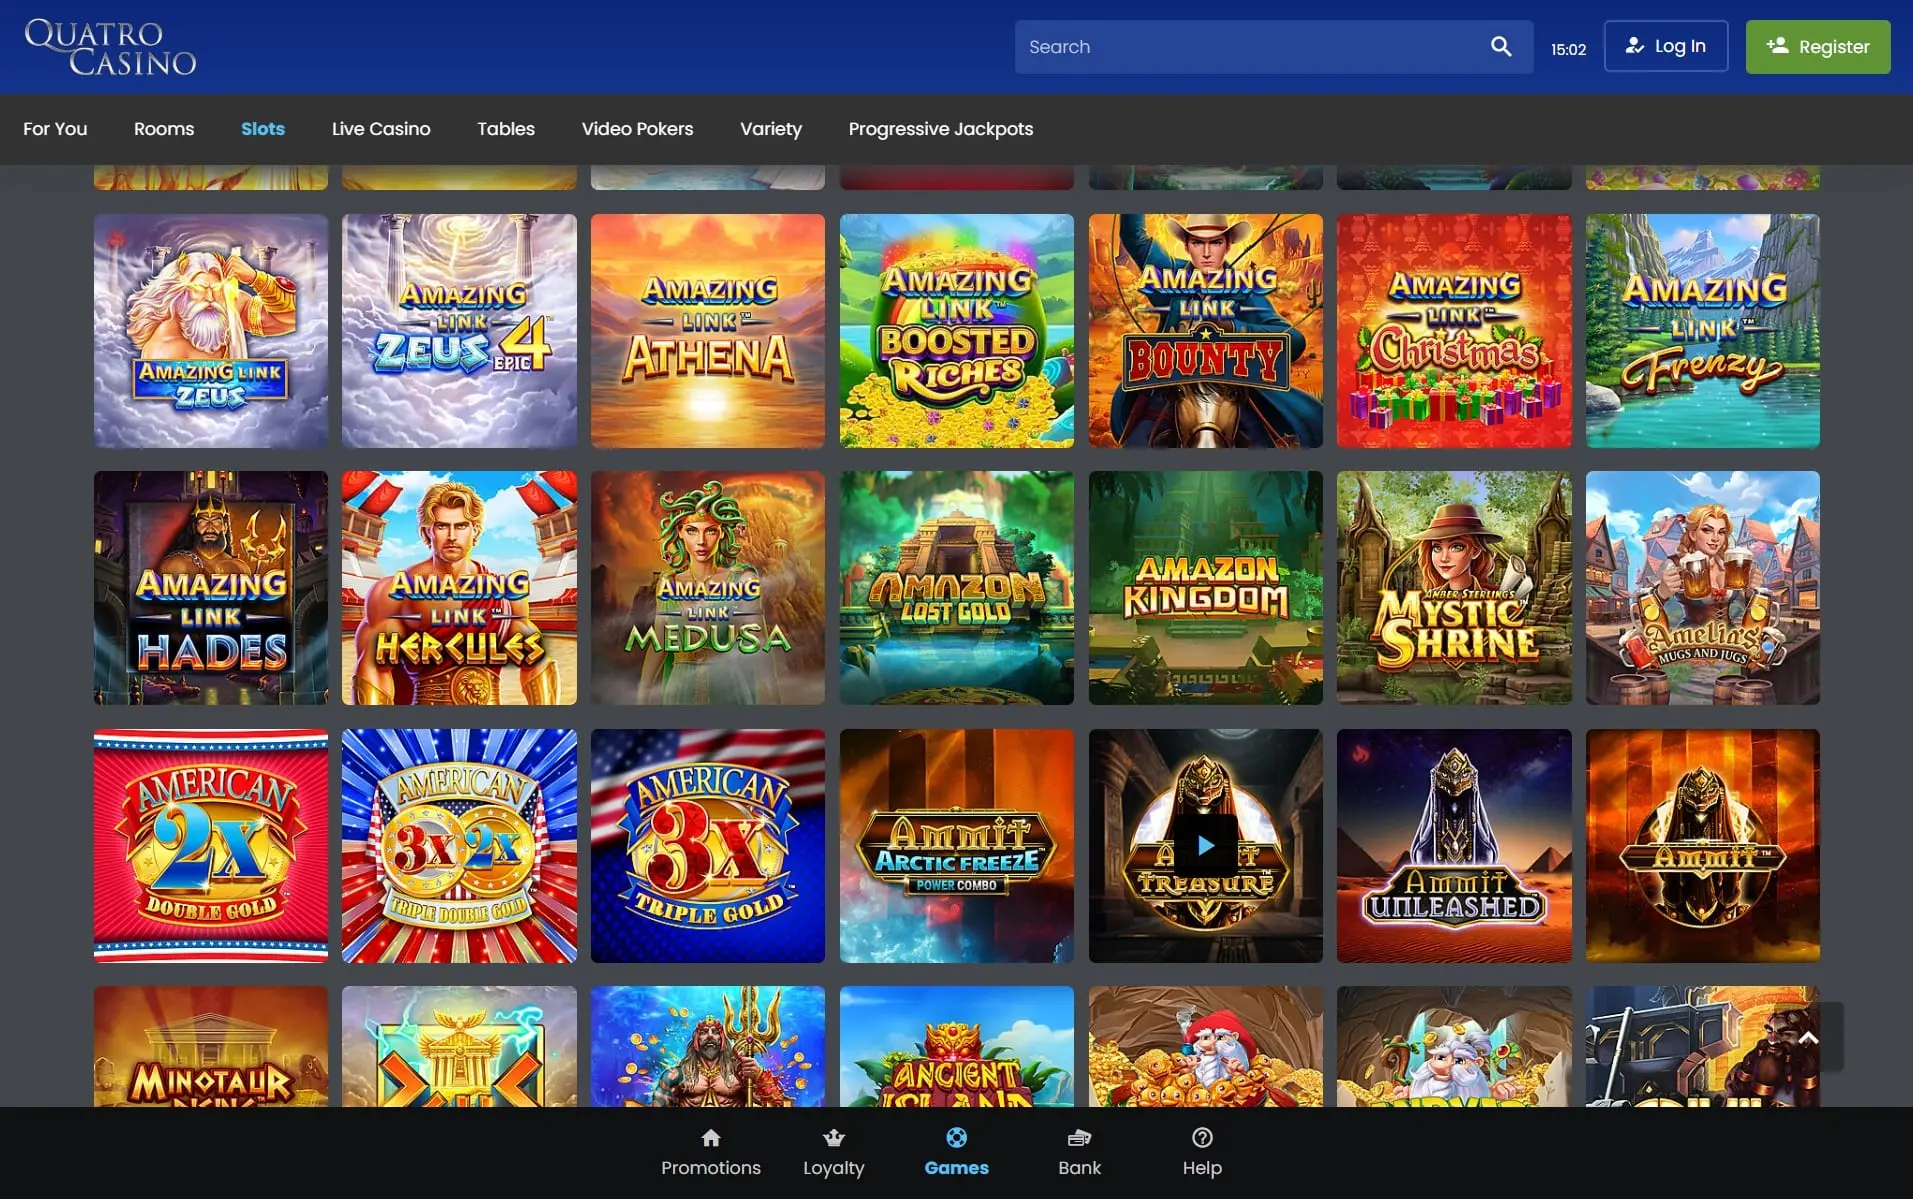
Task: Open Amazing Link Zeus slot thumbnail
Action: click(x=211, y=331)
